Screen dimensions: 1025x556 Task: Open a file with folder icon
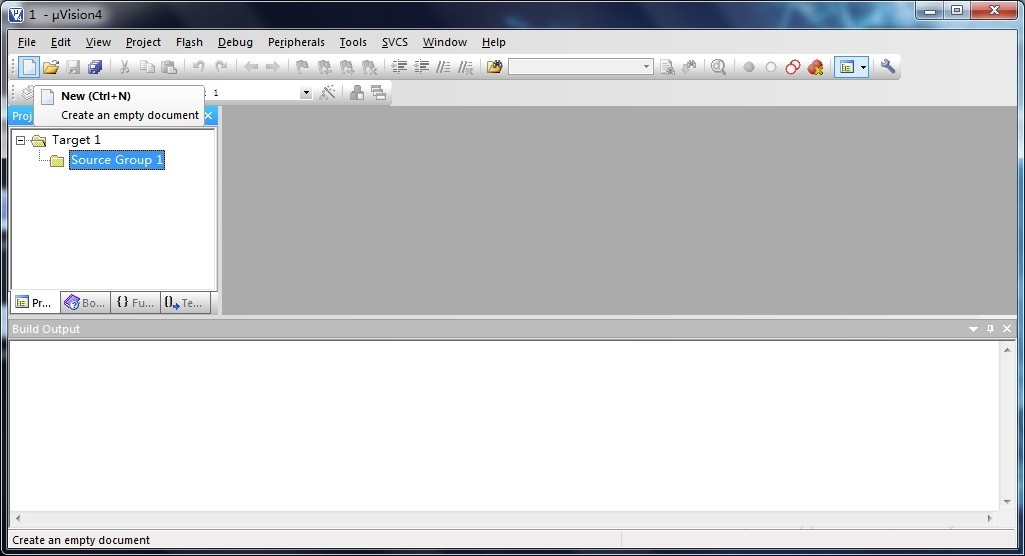point(51,67)
